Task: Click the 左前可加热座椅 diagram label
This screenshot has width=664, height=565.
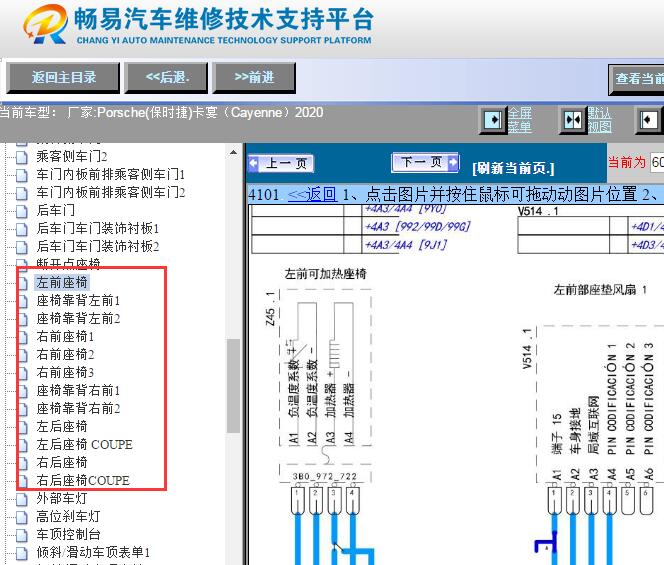Action: (x=325, y=274)
